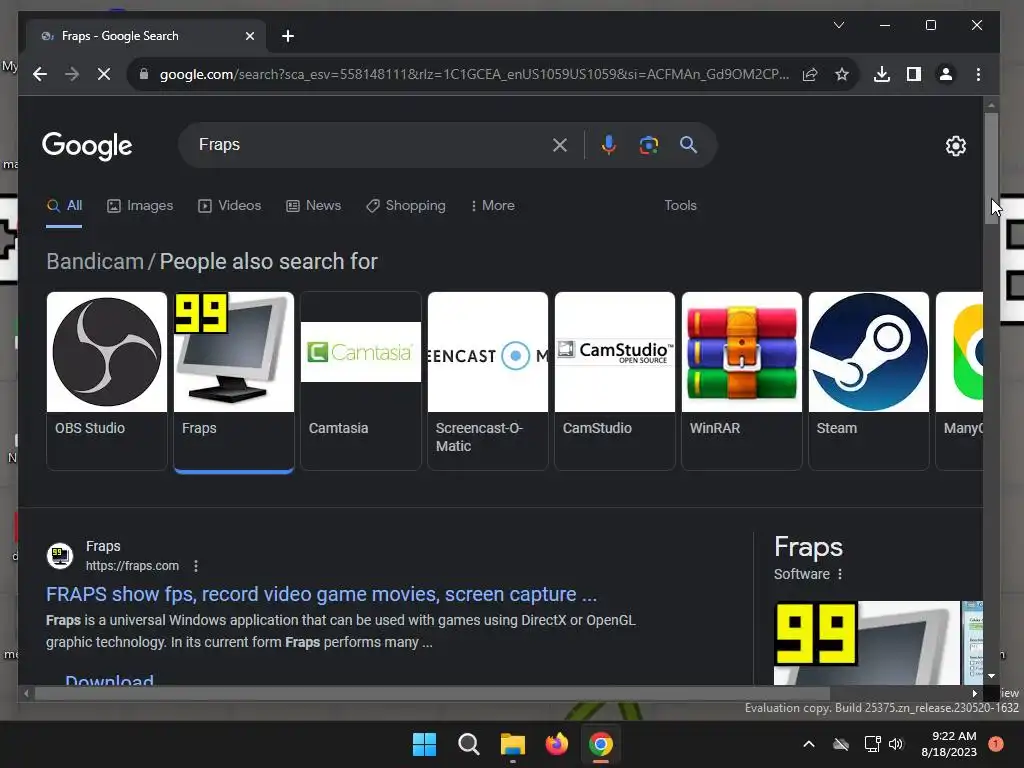The image size is (1024, 768).
Task: Click the Chrome taskbar icon
Action: (601, 744)
